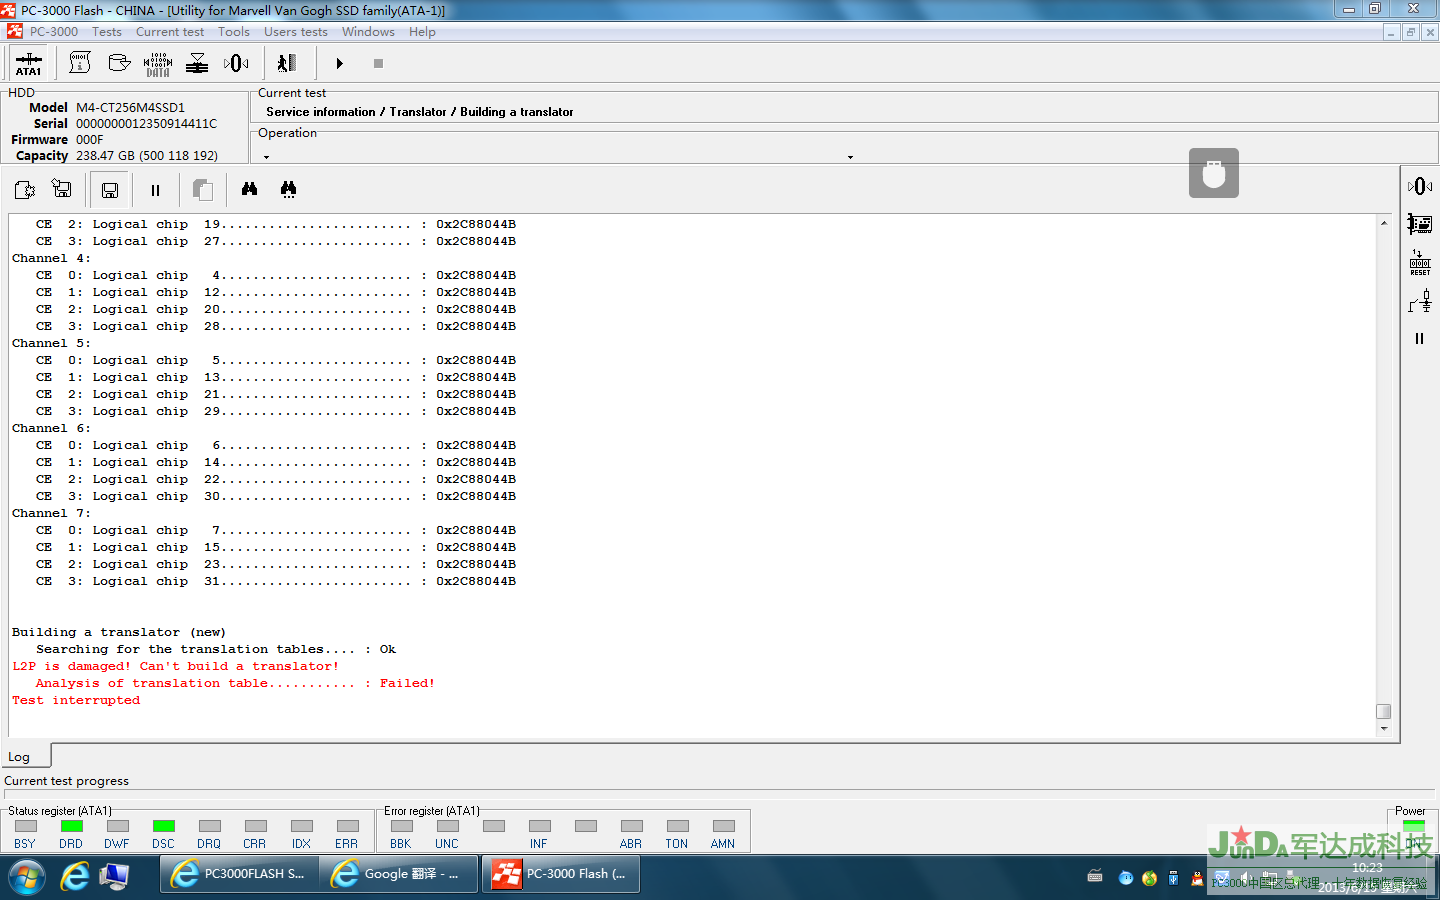Click the load-from-disk log icon
The image size is (1440, 900).
62,188
